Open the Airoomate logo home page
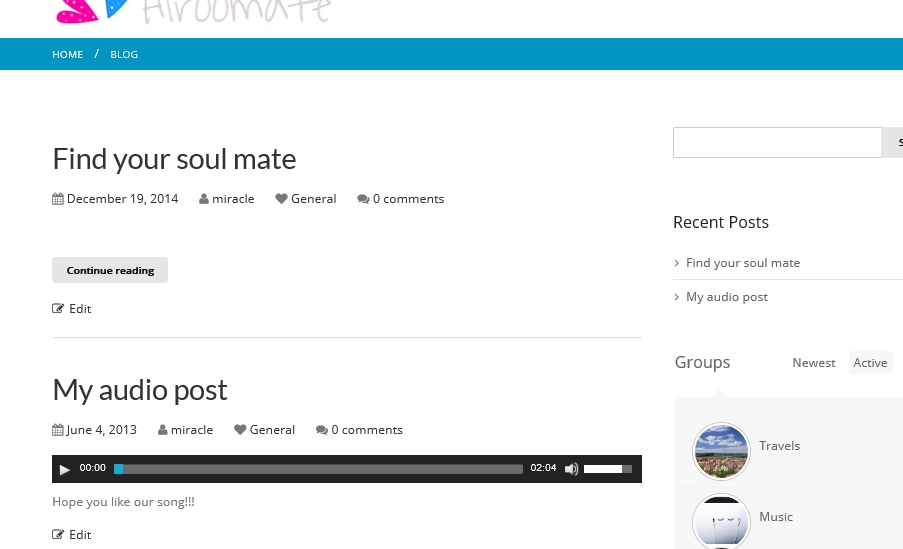The height and width of the screenshot is (549, 903). 192,10
